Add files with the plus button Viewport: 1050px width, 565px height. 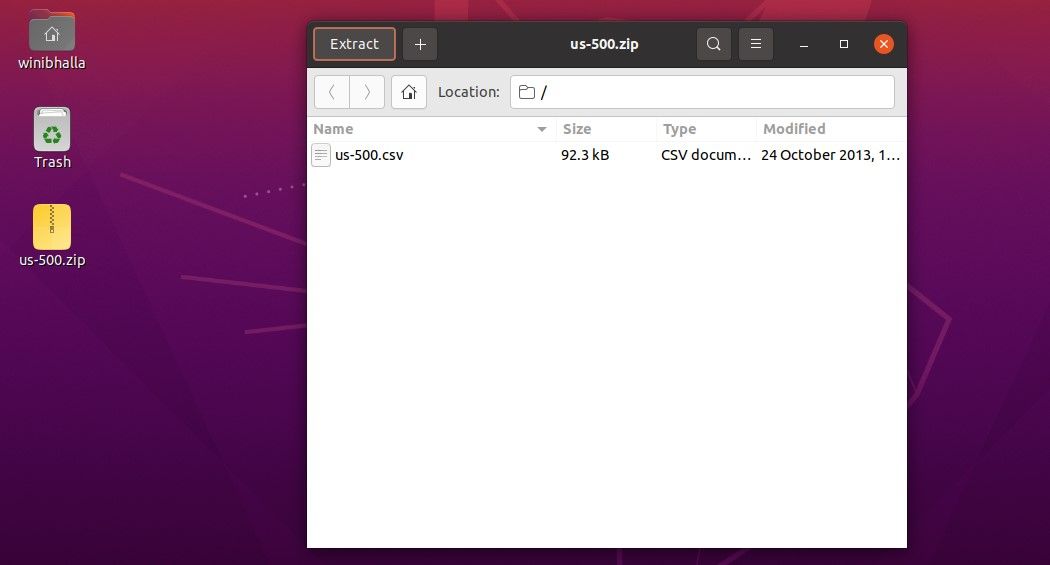[x=420, y=44]
